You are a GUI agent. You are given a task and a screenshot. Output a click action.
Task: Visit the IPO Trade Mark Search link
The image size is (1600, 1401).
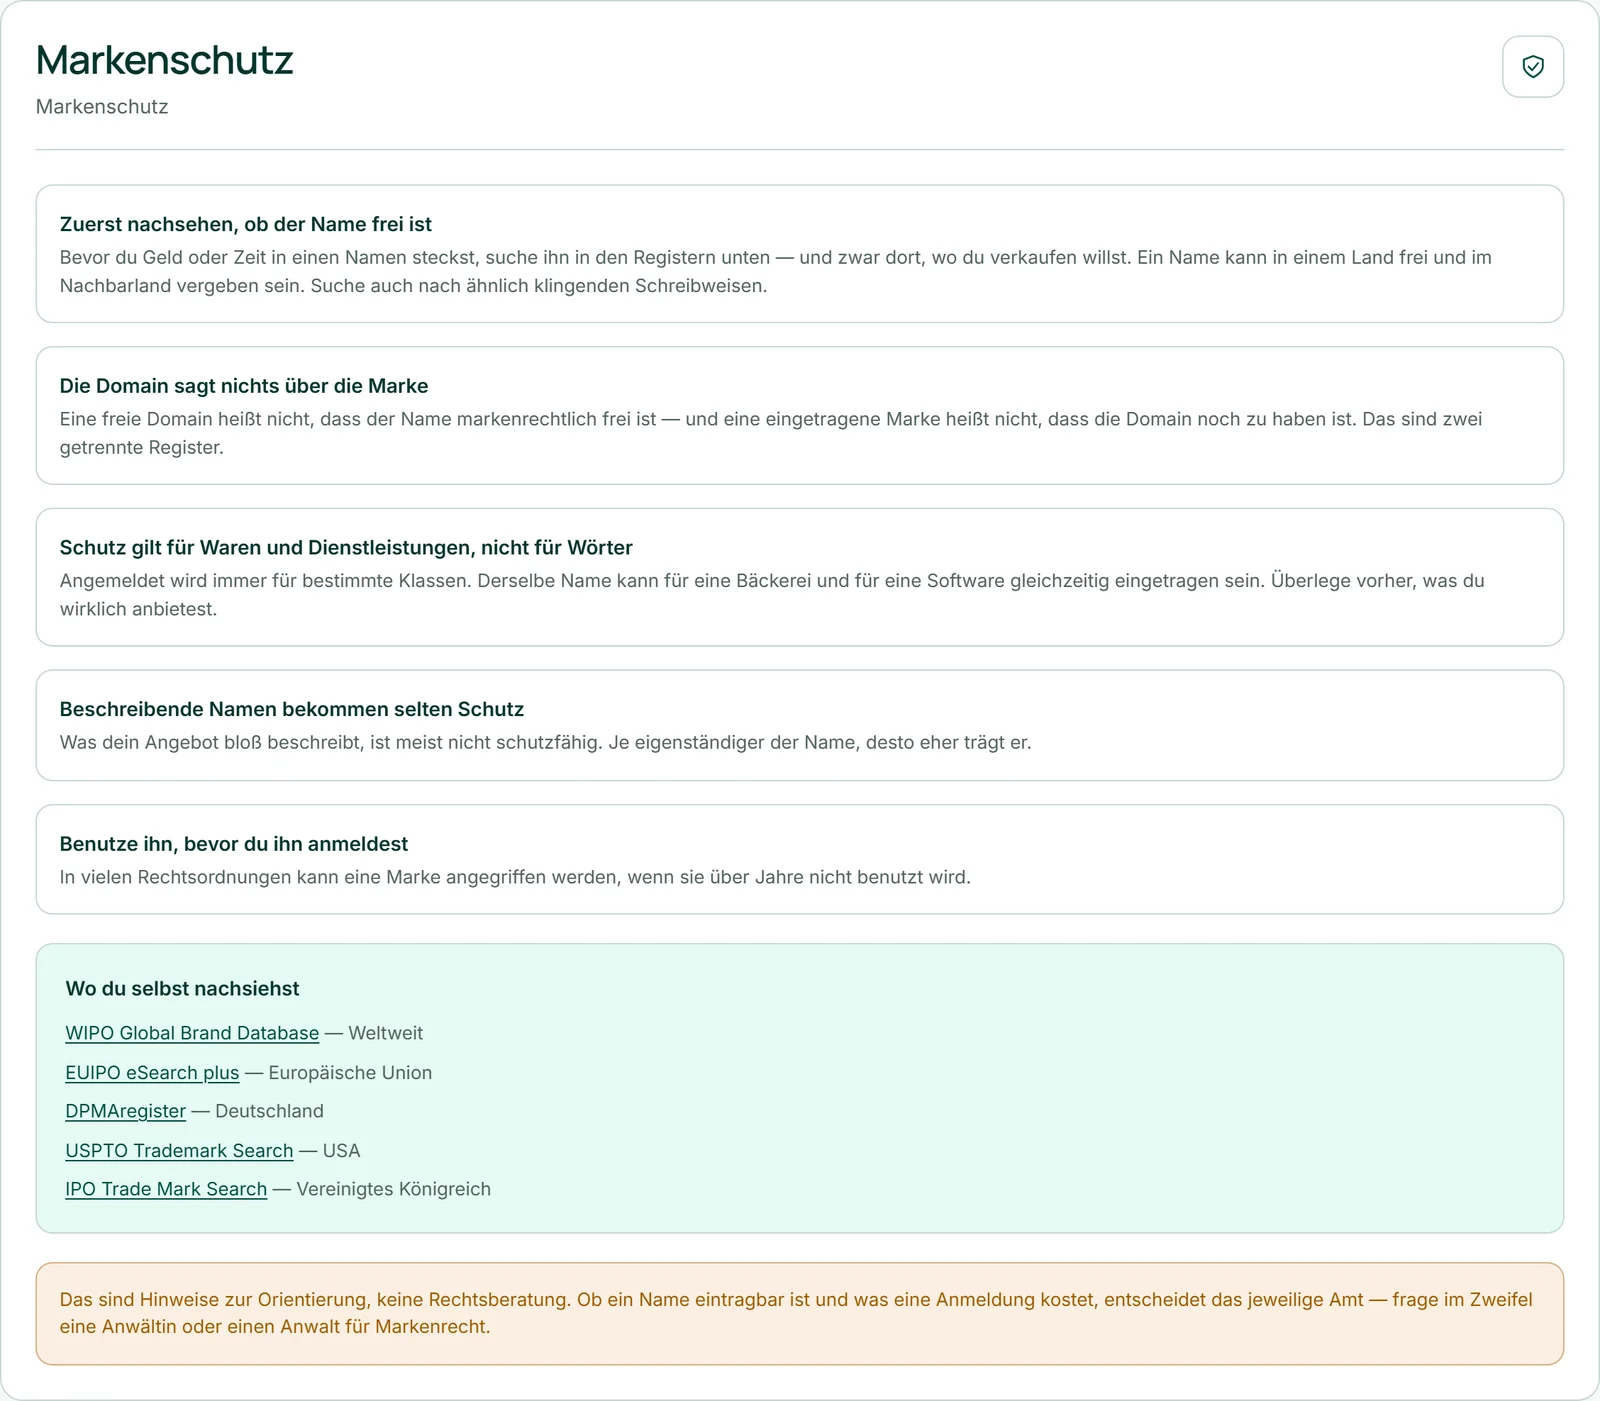point(166,1189)
